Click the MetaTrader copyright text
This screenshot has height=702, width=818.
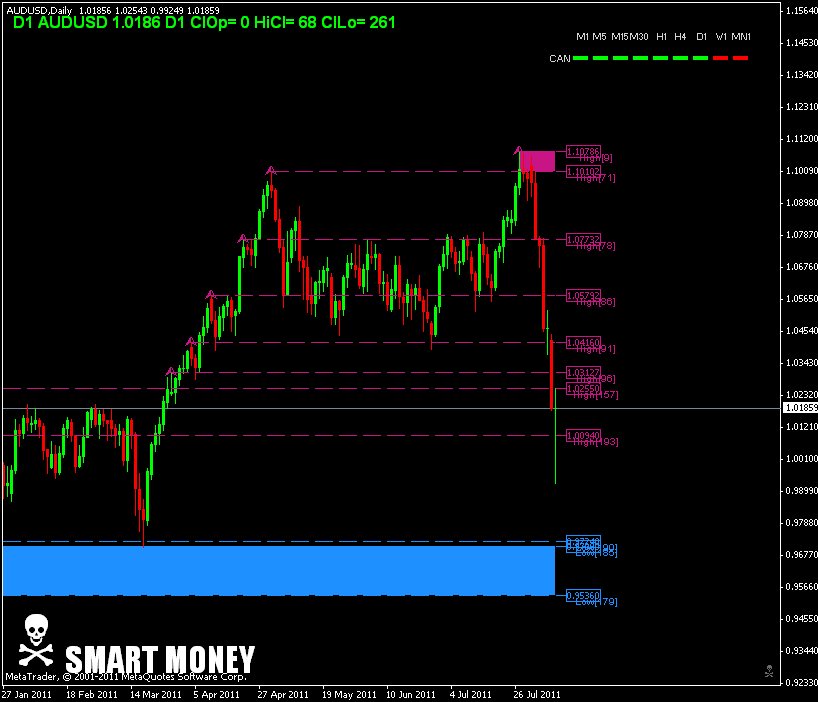coord(126,677)
